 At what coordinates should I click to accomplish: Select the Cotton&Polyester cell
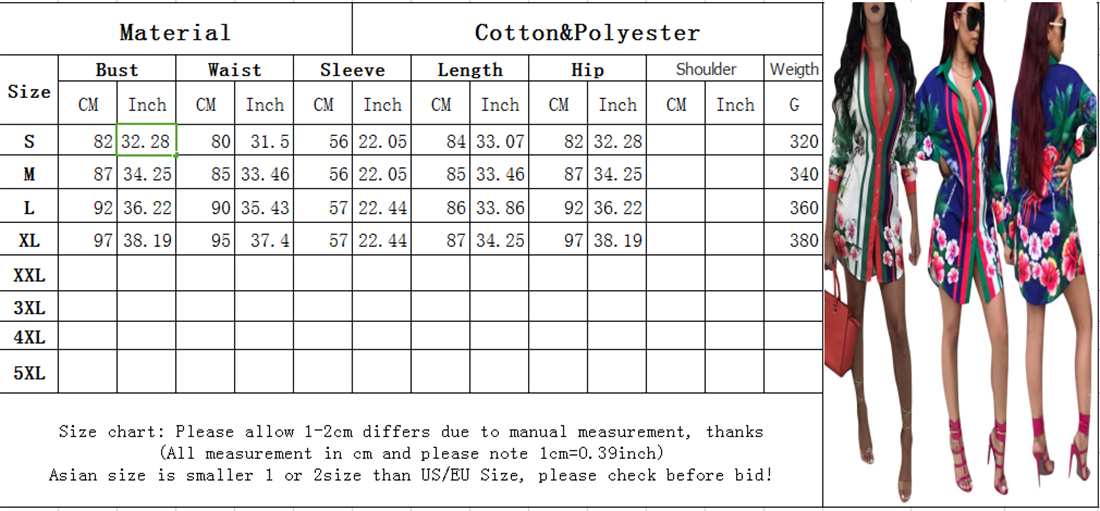tap(587, 32)
